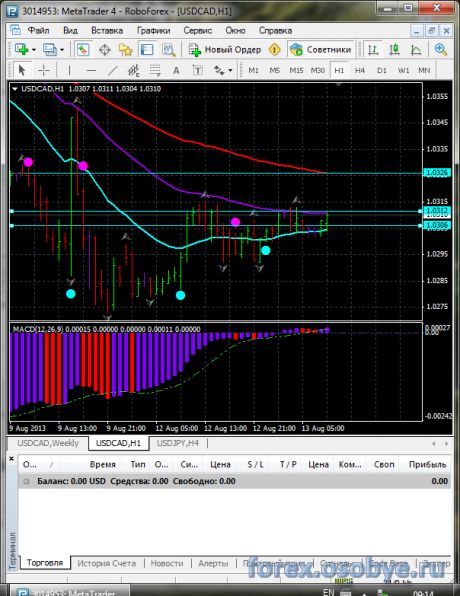Expand the USDCAD,H1 chart title triangle
Viewport: 460px width, 596px height.
click(x=15, y=89)
